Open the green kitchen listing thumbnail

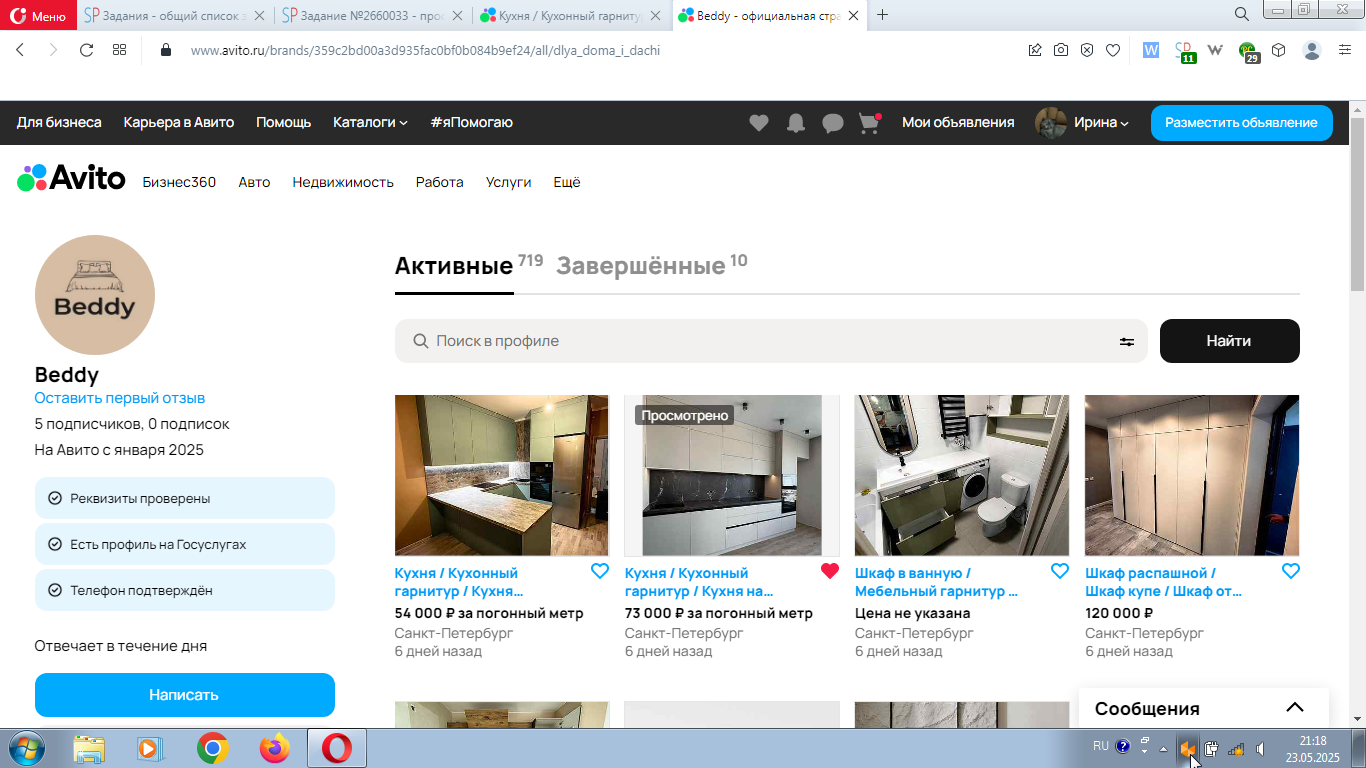501,475
